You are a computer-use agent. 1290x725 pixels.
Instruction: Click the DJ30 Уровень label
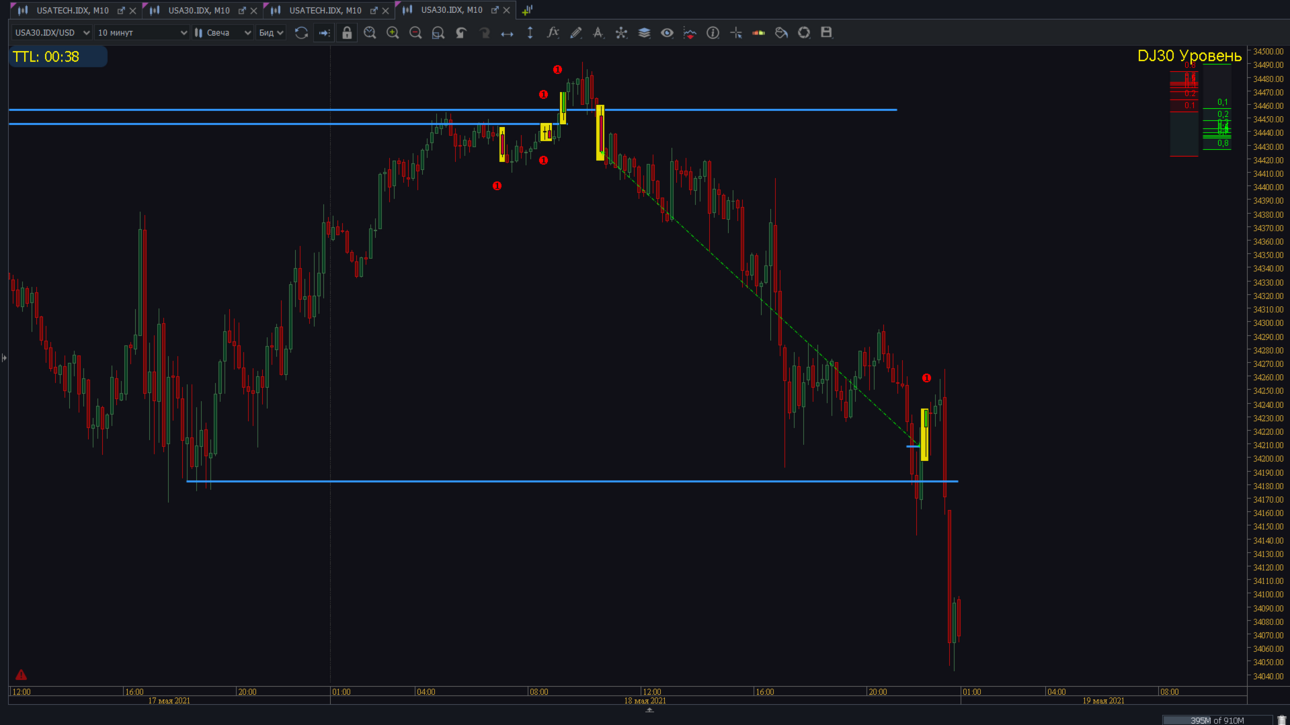[x=1189, y=56]
